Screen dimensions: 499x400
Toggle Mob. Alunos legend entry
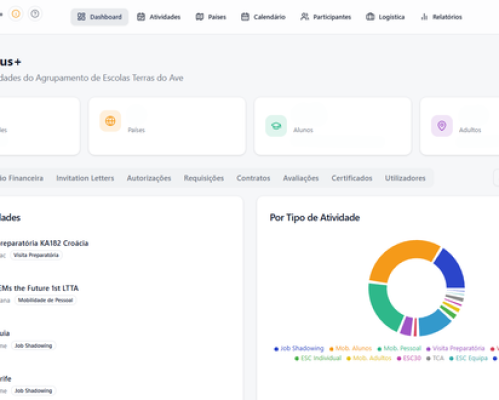(x=350, y=348)
